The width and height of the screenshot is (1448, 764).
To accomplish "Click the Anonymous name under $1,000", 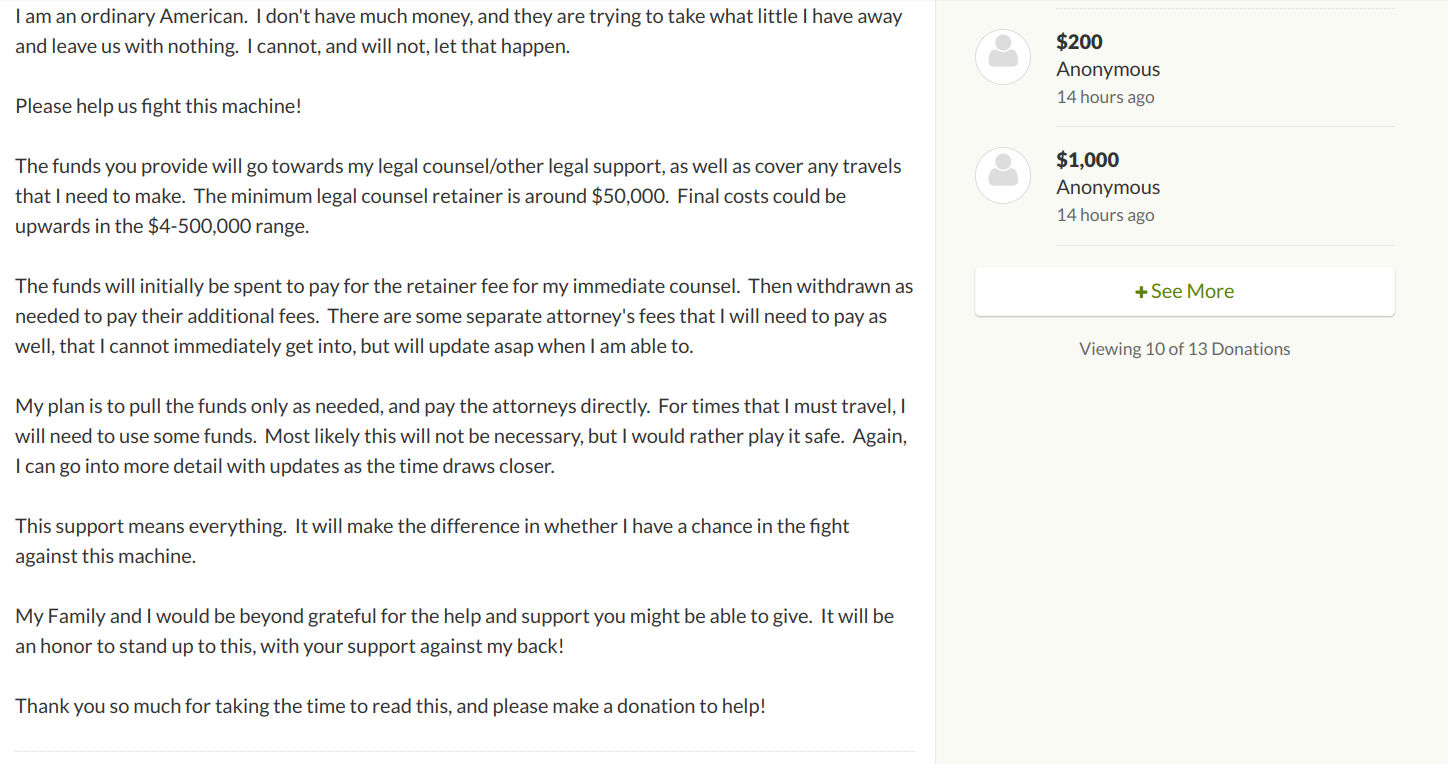I will coord(1108,187).
